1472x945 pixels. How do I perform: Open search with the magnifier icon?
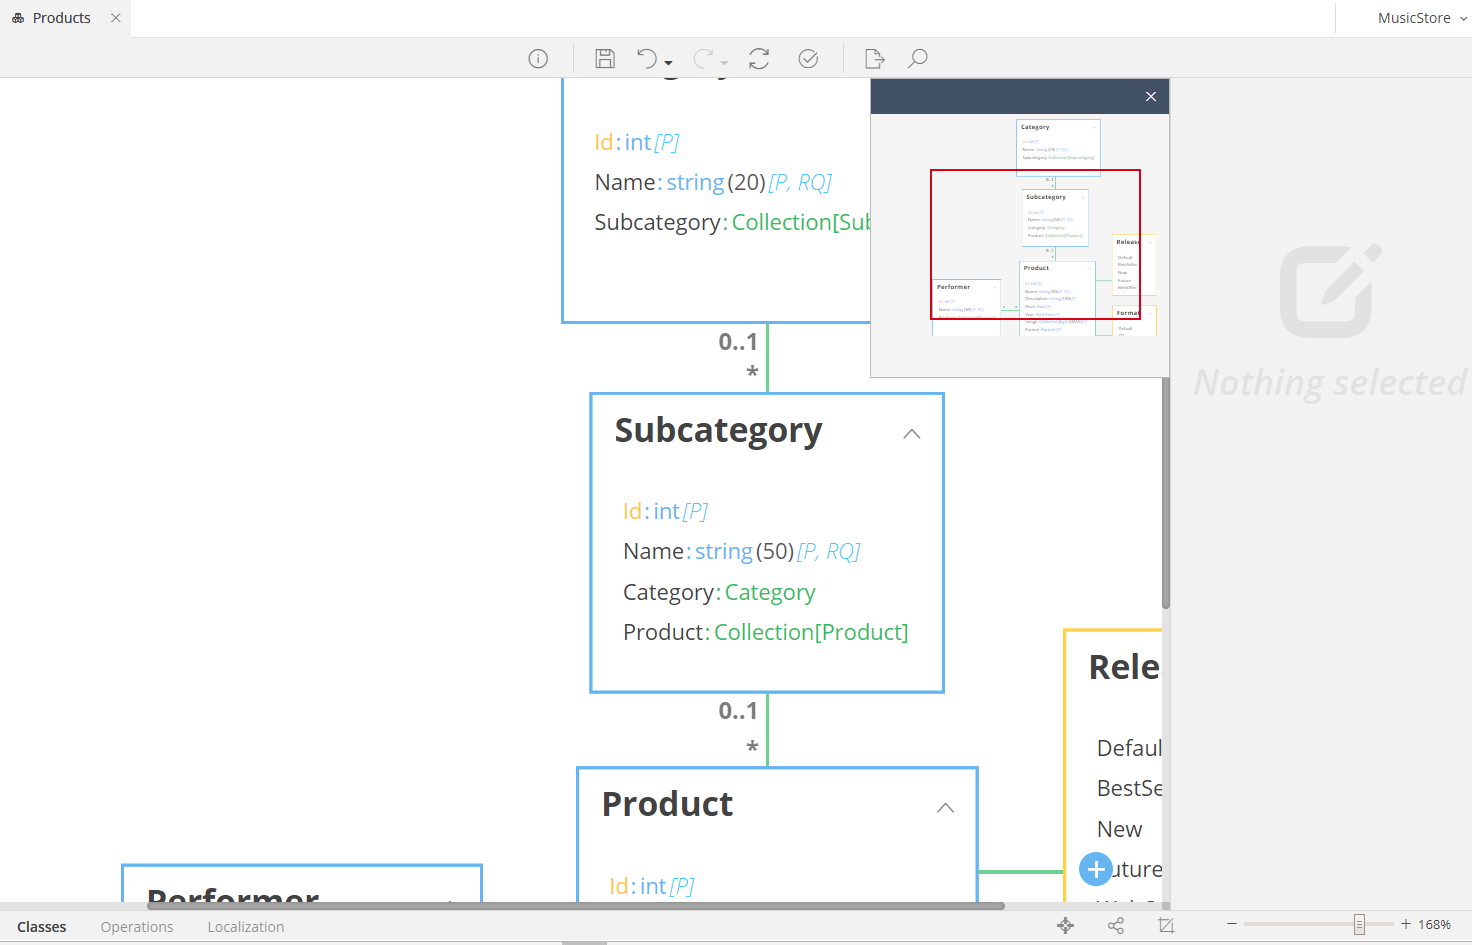point(917,59)
